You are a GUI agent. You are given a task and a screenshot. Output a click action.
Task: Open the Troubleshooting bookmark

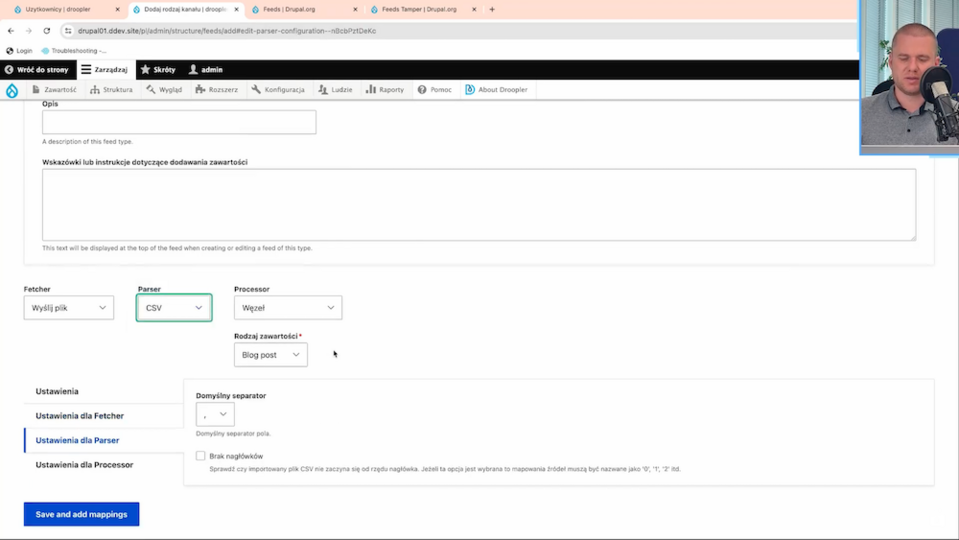click(x=74, y=51)
